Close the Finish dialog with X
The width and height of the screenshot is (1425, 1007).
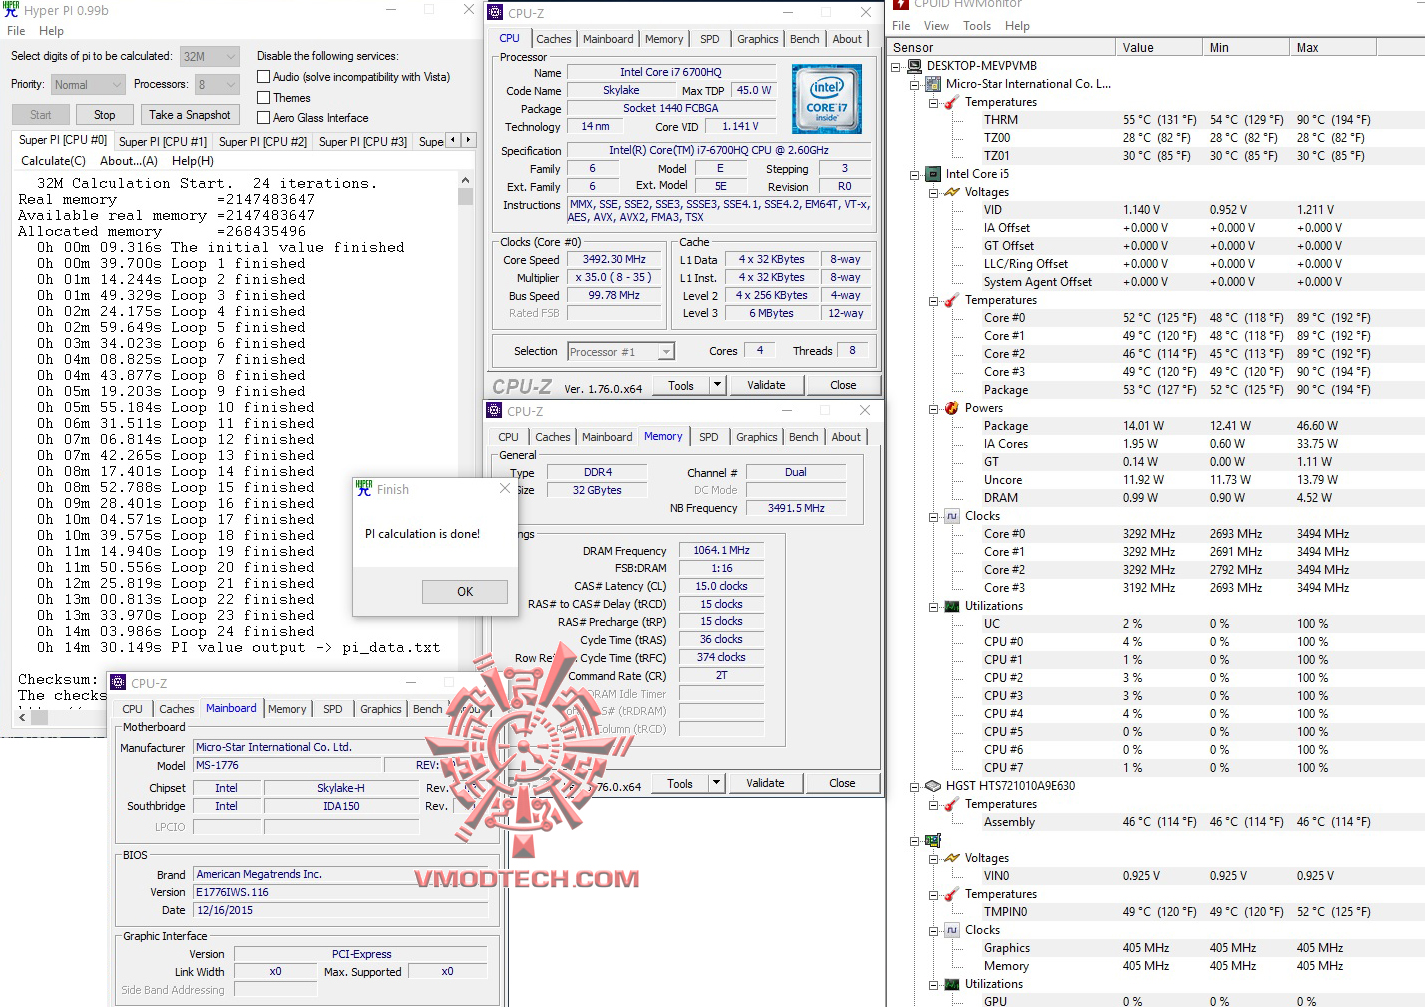[505, 489]
